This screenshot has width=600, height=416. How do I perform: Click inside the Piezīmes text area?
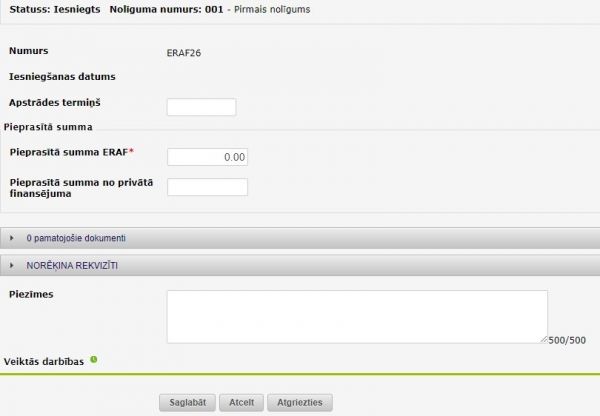[x=356, y=316]
